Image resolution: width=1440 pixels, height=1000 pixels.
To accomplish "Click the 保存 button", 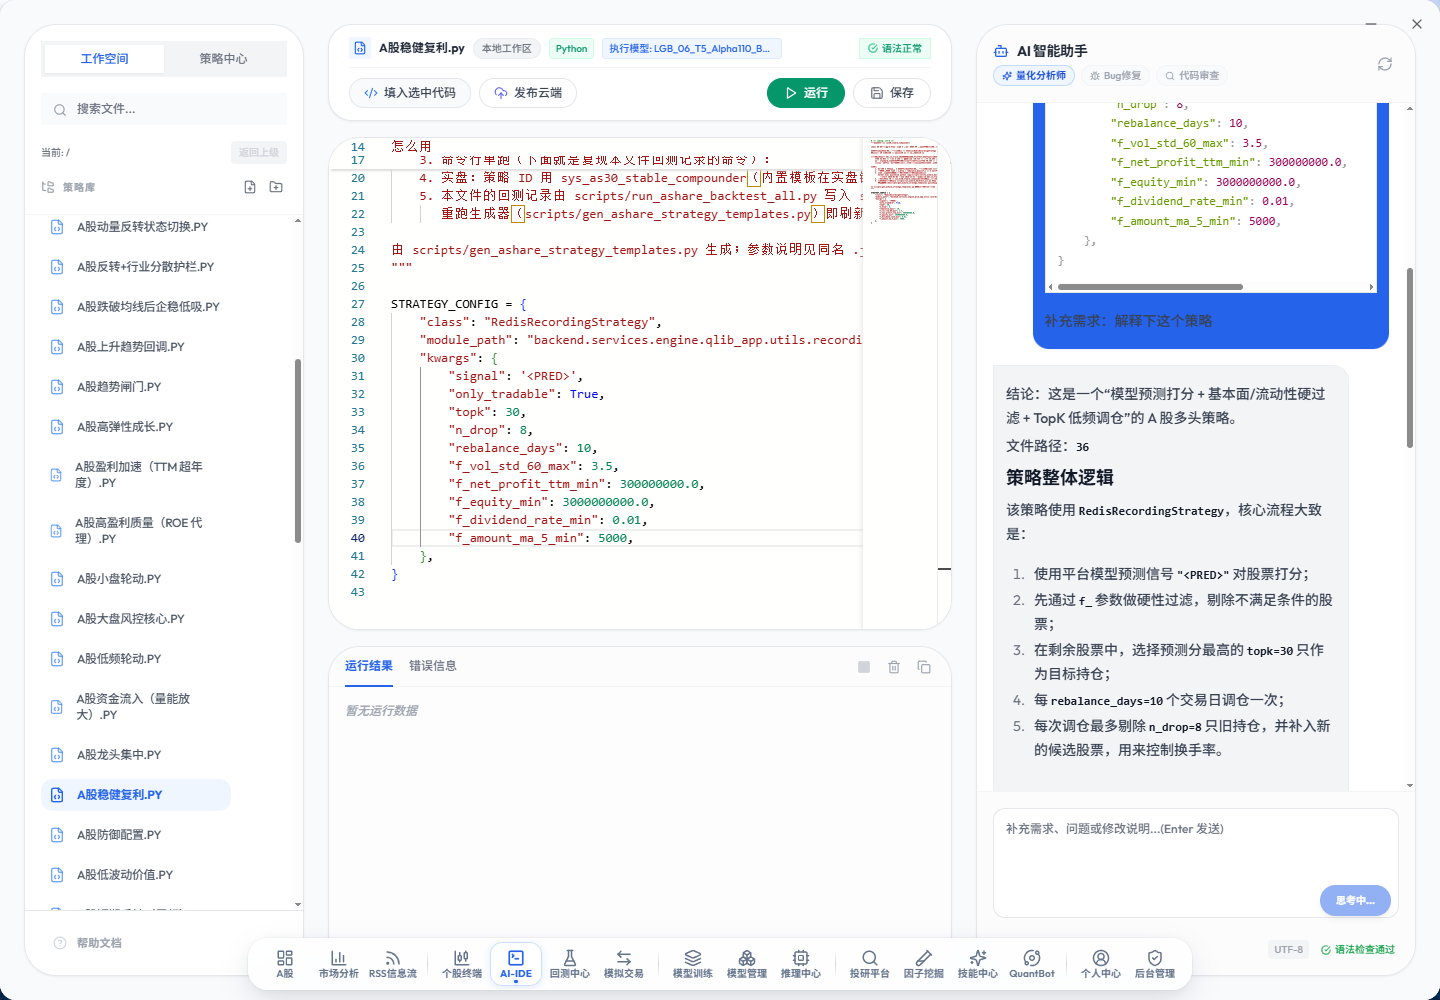I will (x=892, y=93).
